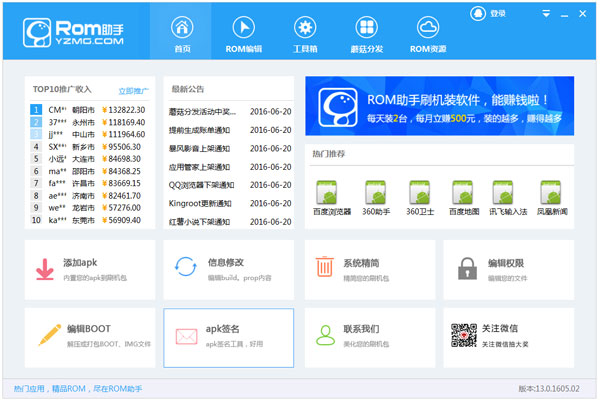The height and width of the screenshot is (401, 600).
Task: Open the 添加apk tile title
Action: (80, 262)
